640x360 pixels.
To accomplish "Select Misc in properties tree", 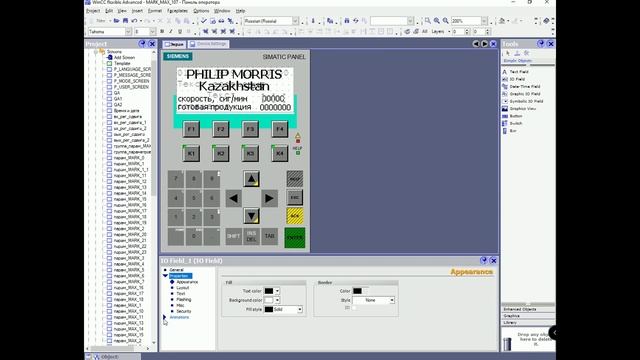I will pyautogui.click(x=180, y=305).
